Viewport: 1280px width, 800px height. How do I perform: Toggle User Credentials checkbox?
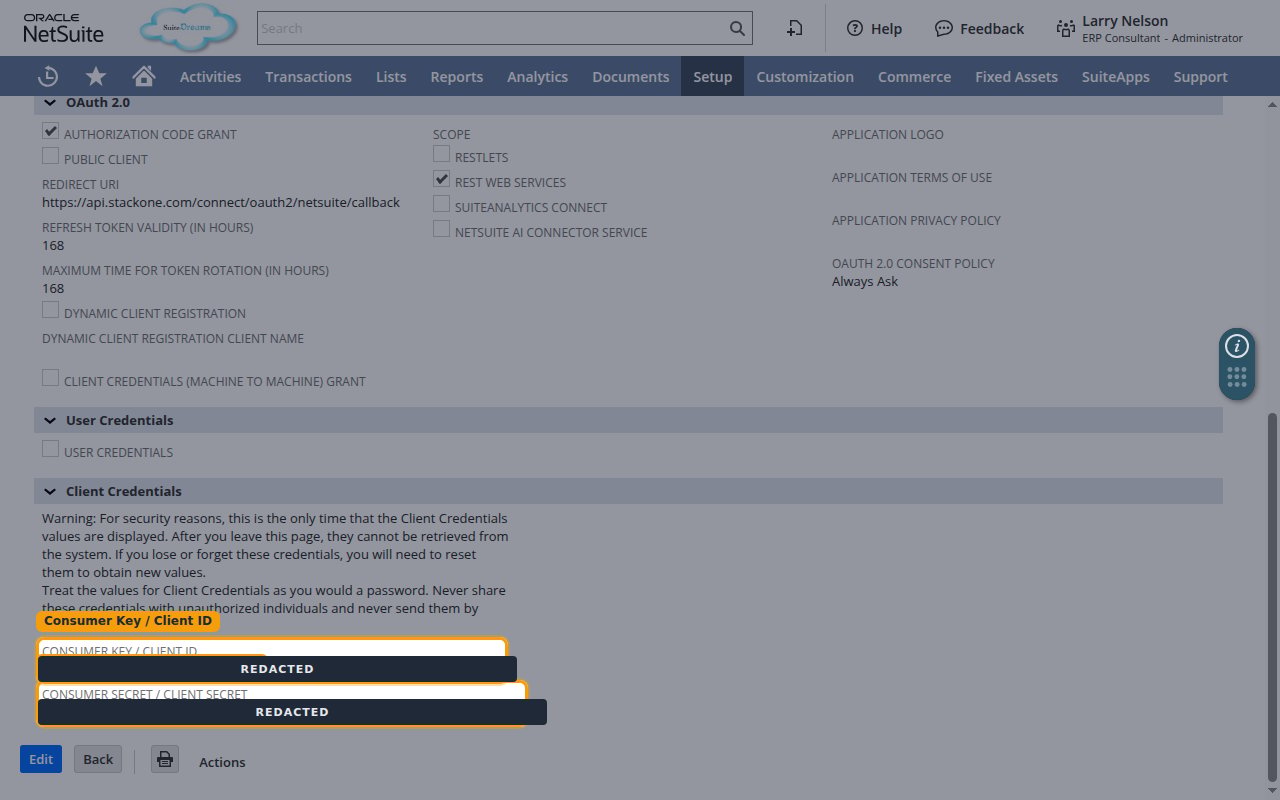click(x=50, y=449)
